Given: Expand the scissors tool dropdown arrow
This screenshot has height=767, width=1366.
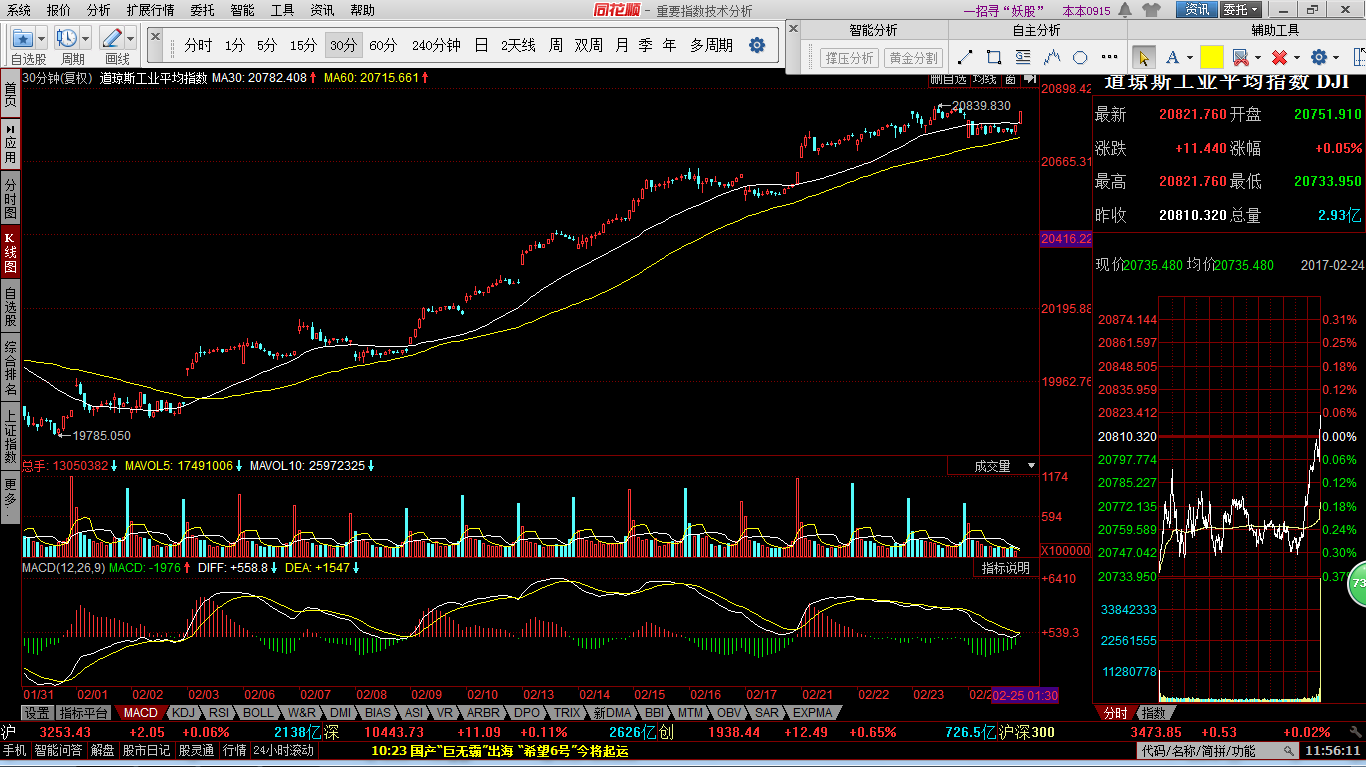Looking at the screenshot, I should click(1258, 57).
